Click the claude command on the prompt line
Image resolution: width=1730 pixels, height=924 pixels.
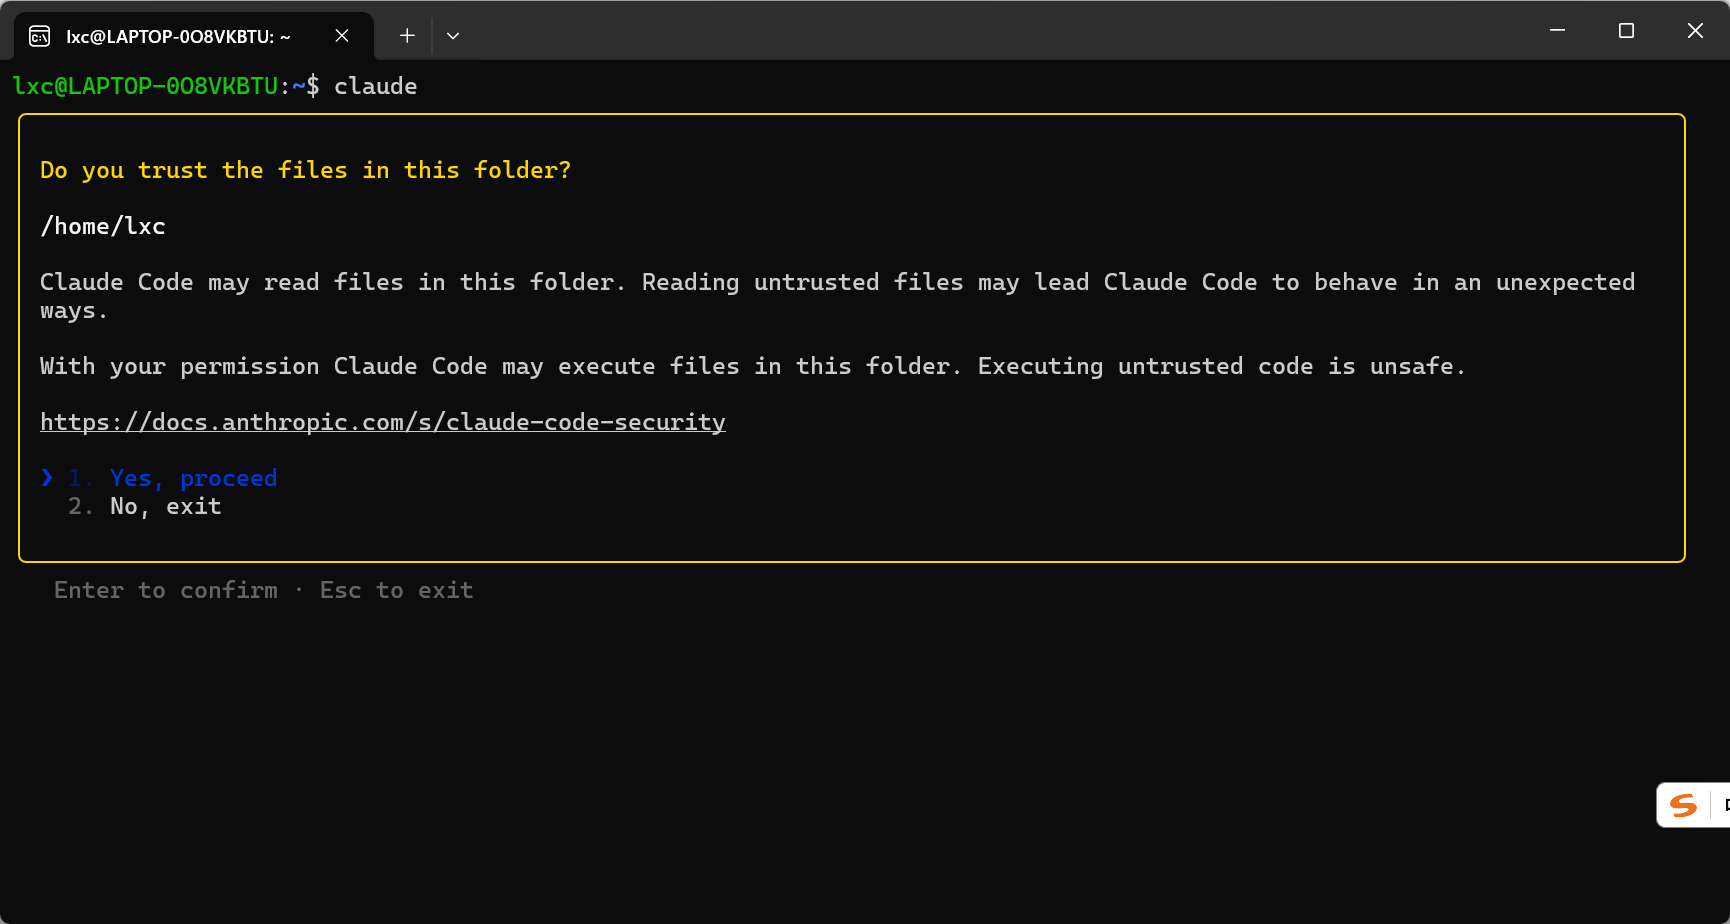(375, 86)
